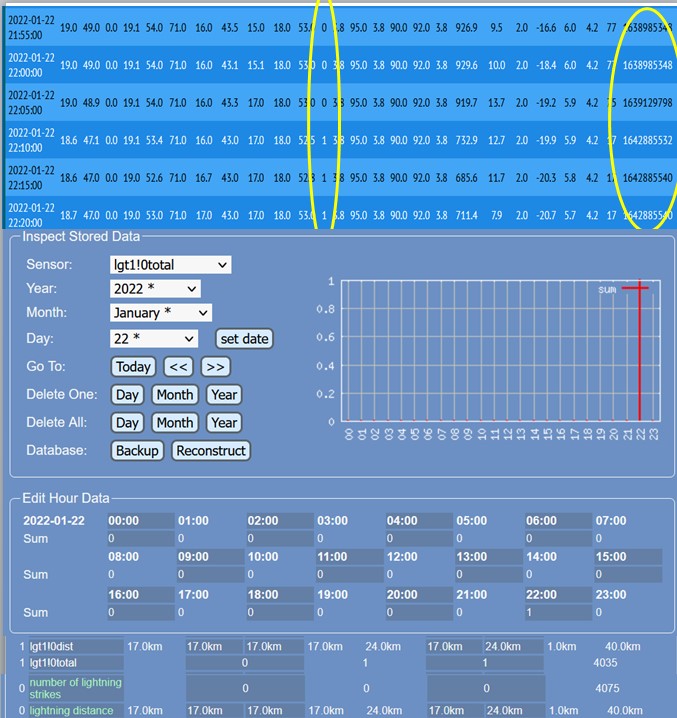Click Year button in Delete All row
This screenshot has width=677, height=718.
224,423
